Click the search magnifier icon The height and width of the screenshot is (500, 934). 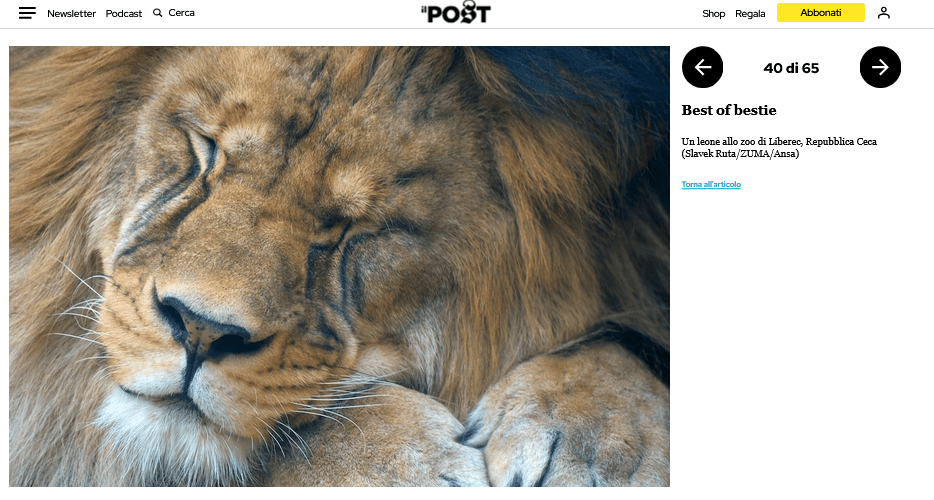click(158, 13)
